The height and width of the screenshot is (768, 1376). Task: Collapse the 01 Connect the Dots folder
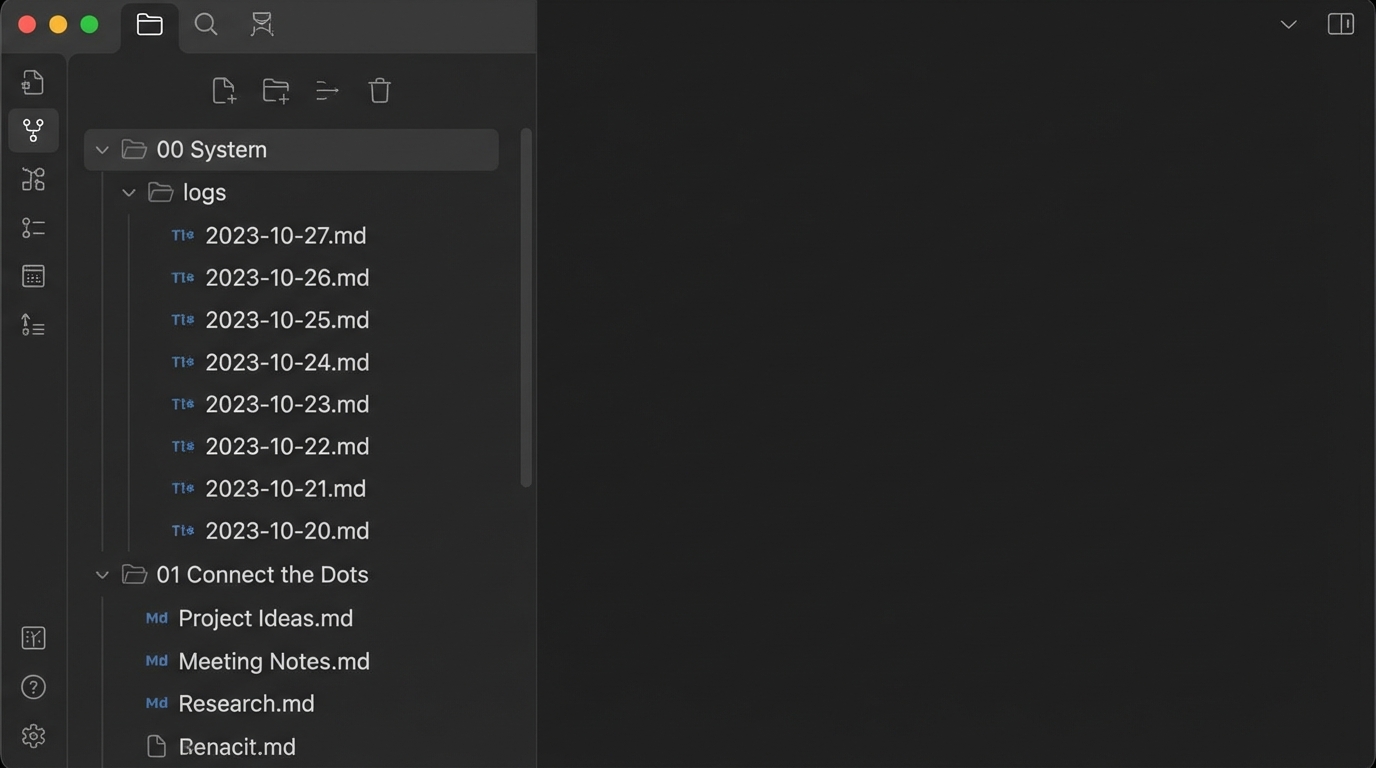click(102, 574)
